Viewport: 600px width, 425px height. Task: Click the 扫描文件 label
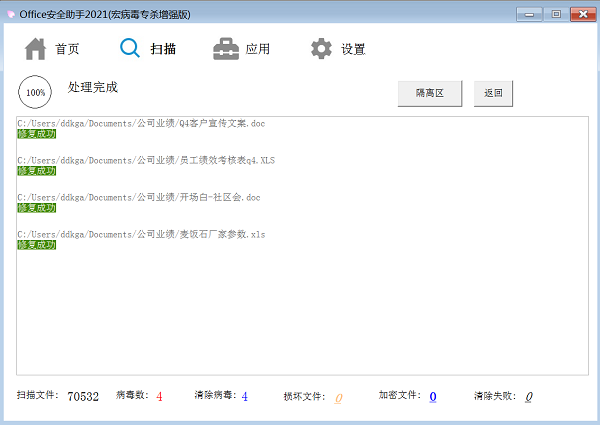pyautogui.click(x=38, y=395)
